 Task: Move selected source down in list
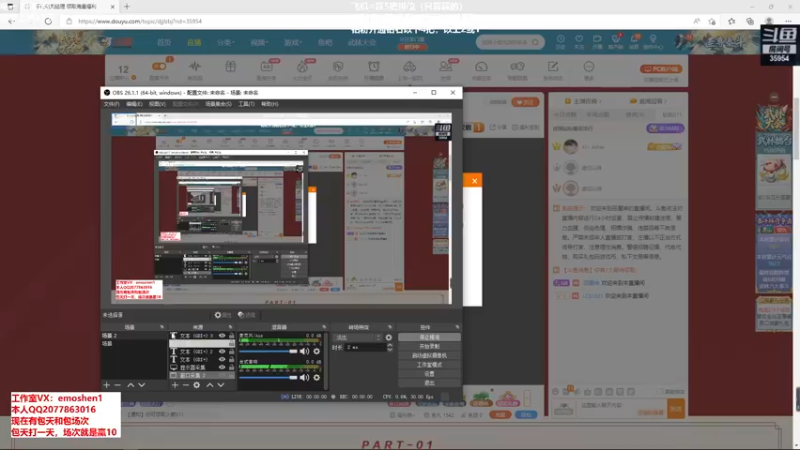(x=221, y=385)
